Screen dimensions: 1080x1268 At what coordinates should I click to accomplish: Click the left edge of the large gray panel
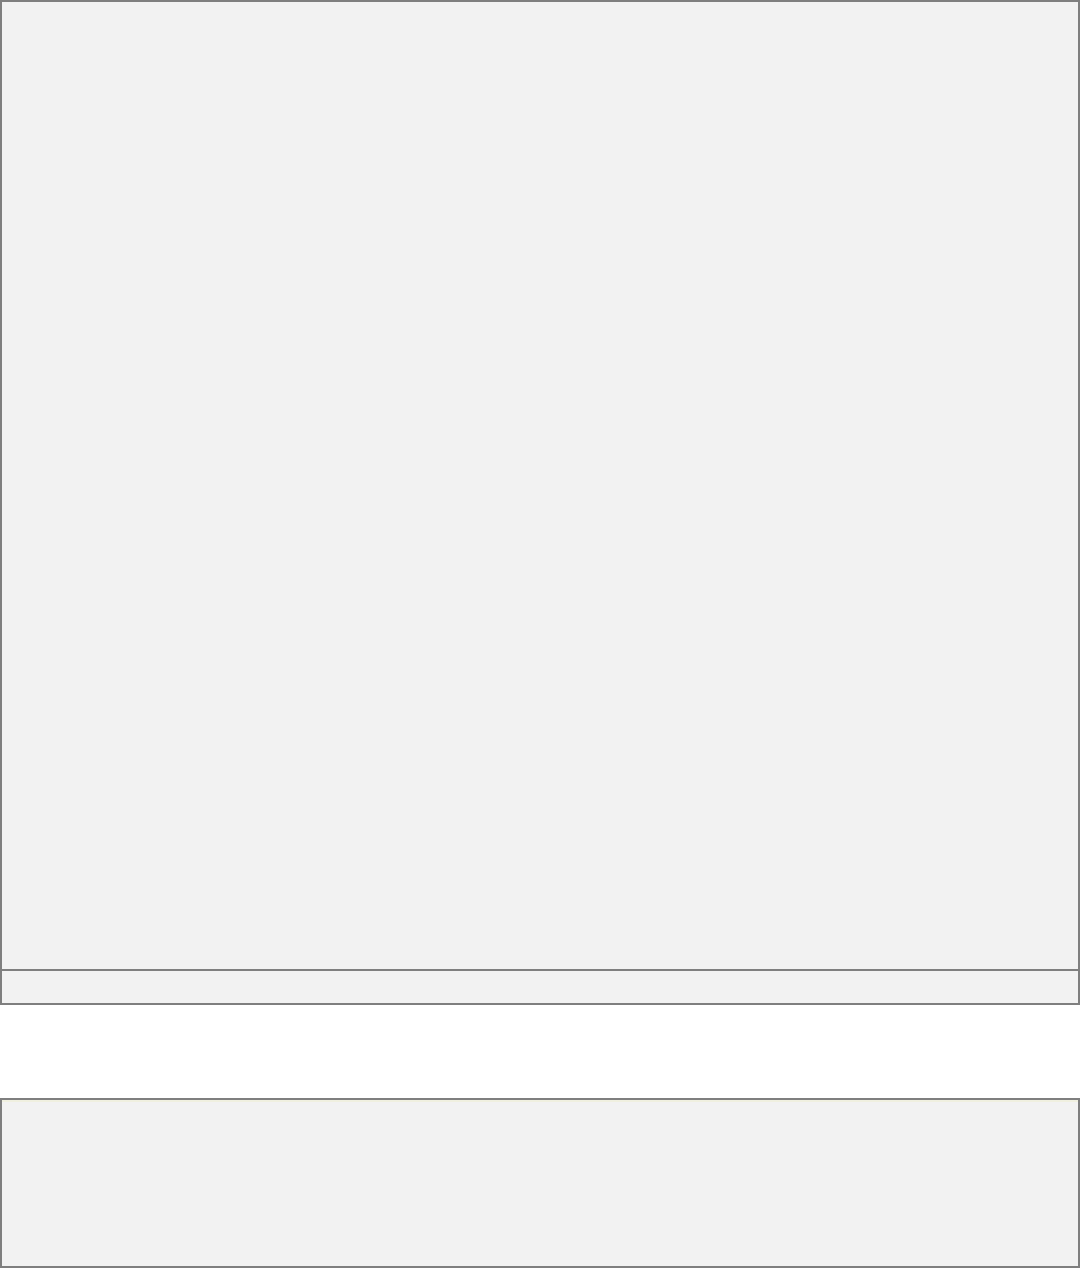(x=1, y=485)
